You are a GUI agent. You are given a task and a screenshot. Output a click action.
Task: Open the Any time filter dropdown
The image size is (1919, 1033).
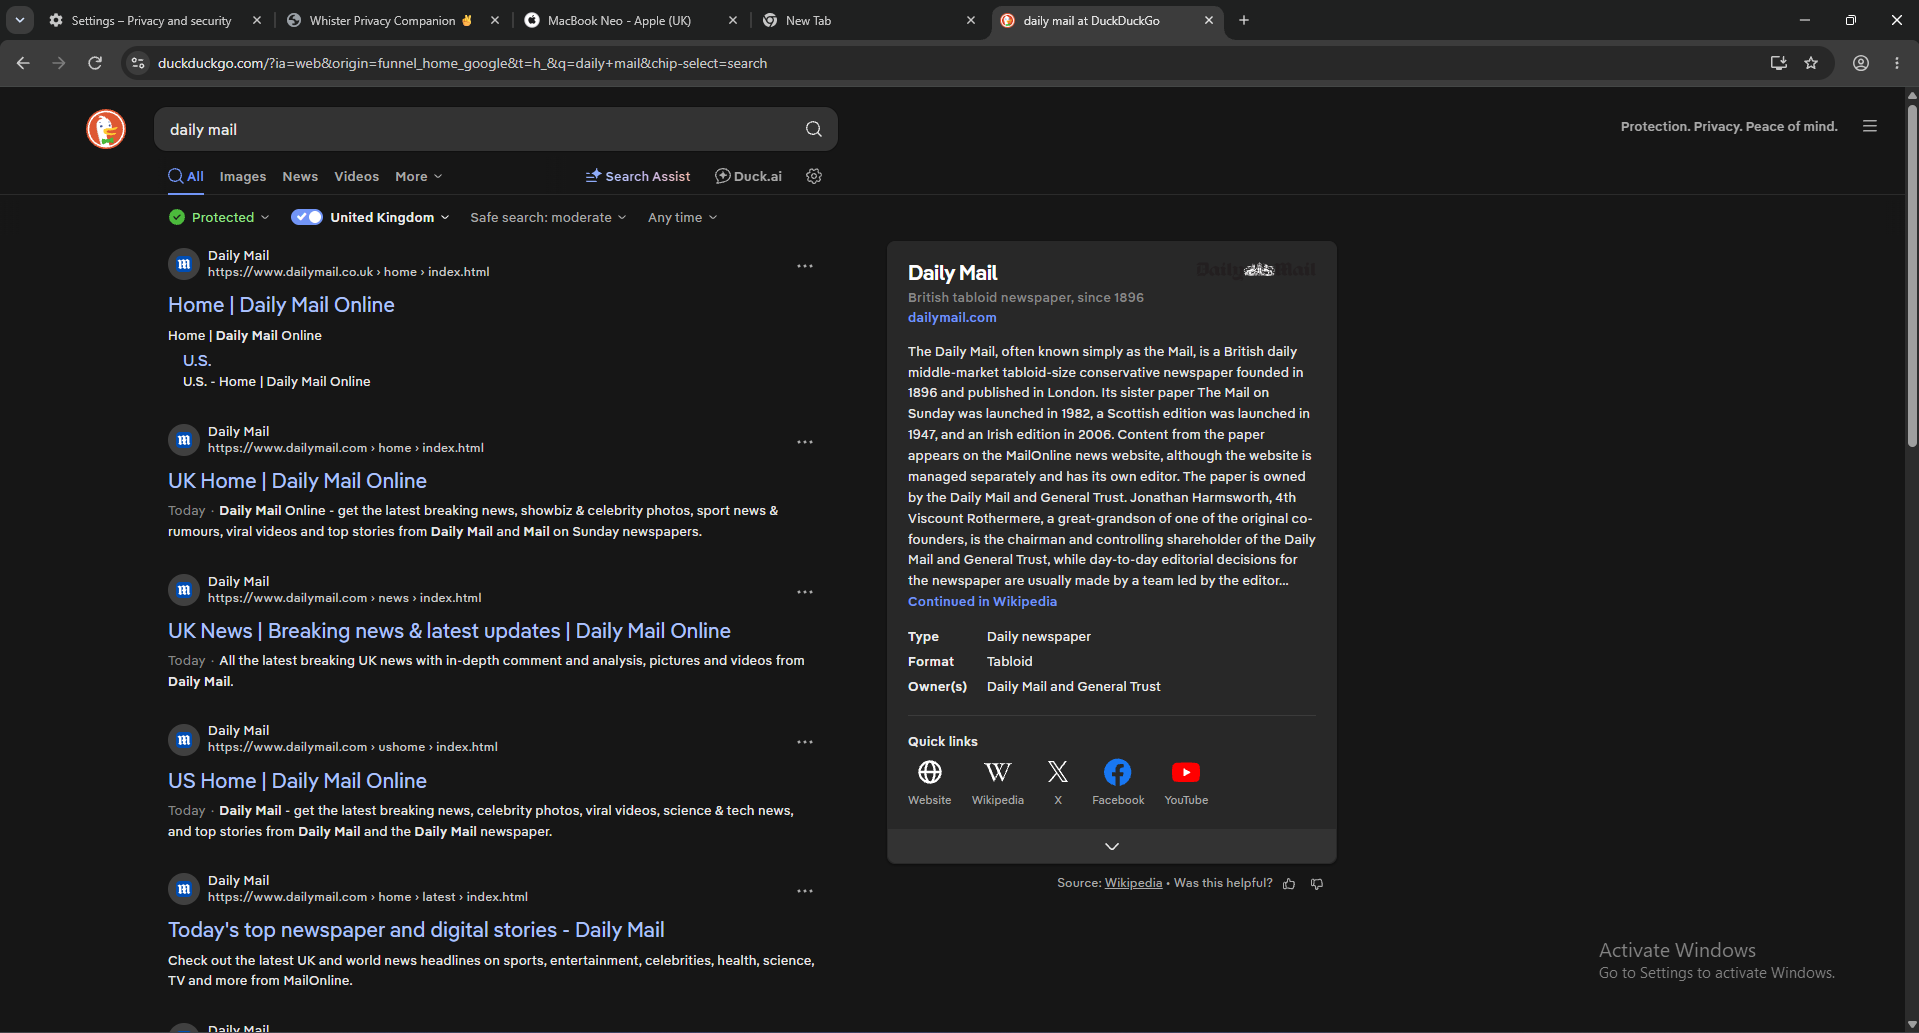click(x=682, y=217)
